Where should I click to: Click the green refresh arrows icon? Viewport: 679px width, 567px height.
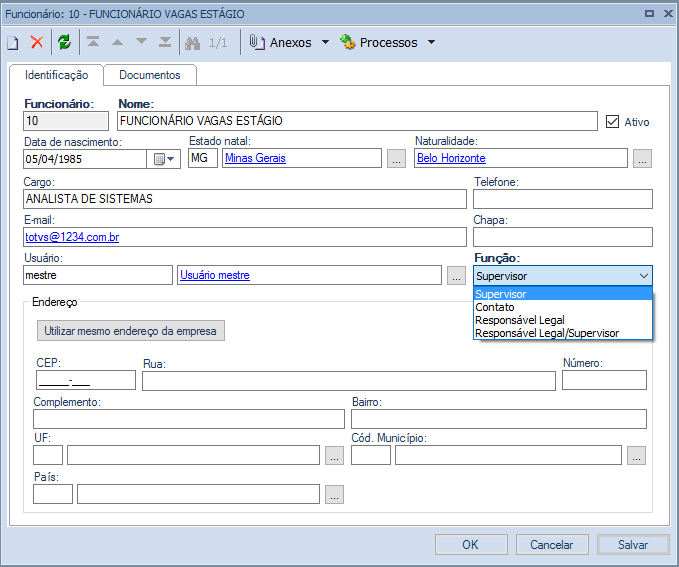tap(65, 42)
